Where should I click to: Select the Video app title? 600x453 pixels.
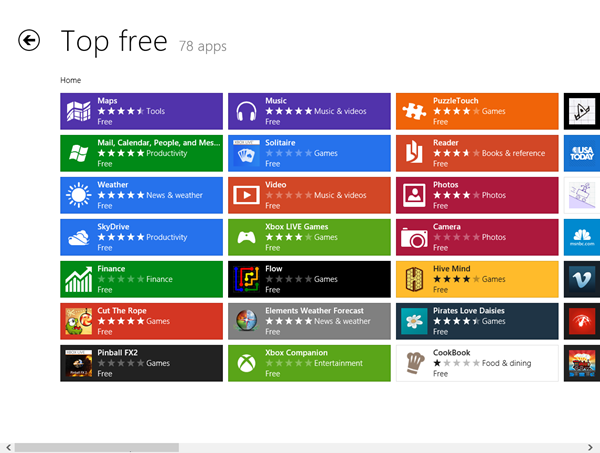[x=276, y=184]
